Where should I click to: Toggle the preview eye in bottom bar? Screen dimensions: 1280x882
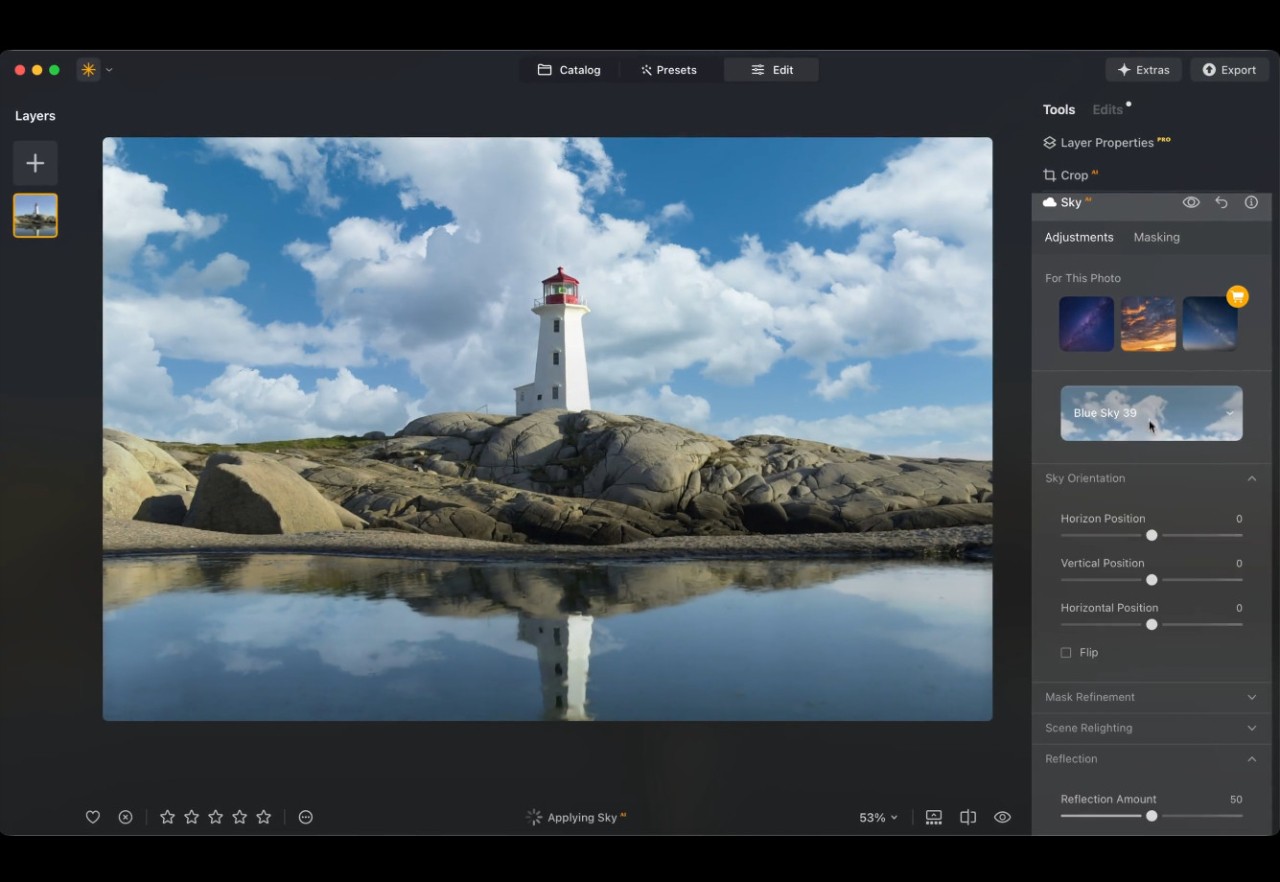coord(1002,817)
